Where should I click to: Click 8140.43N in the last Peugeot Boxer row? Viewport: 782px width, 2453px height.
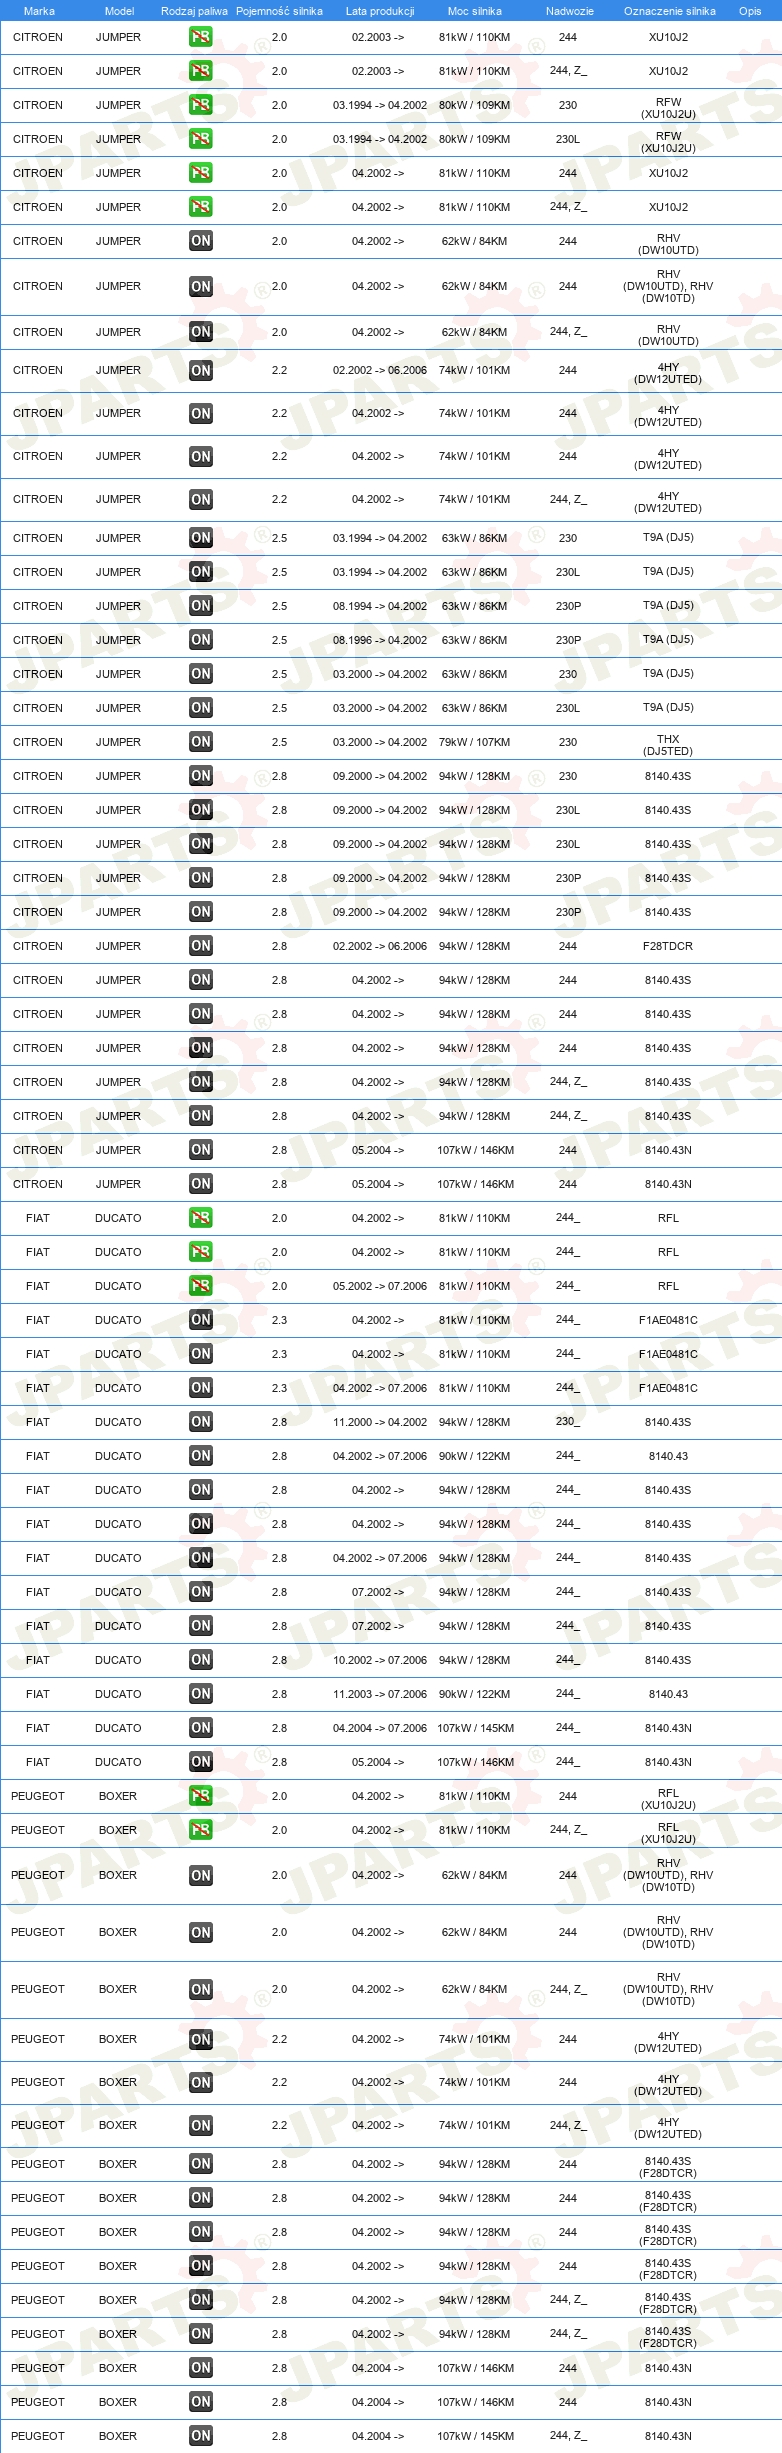[x=668, y=2436]
